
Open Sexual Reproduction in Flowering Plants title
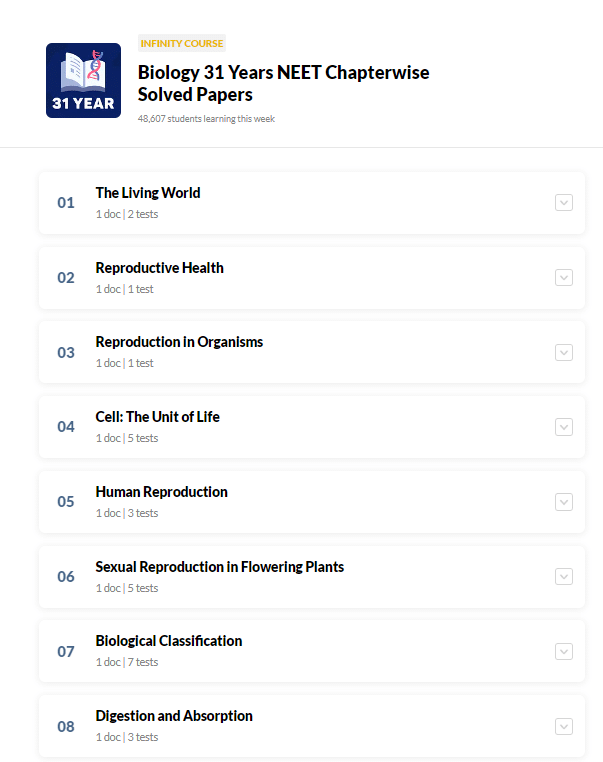click(x=220, y=567)
